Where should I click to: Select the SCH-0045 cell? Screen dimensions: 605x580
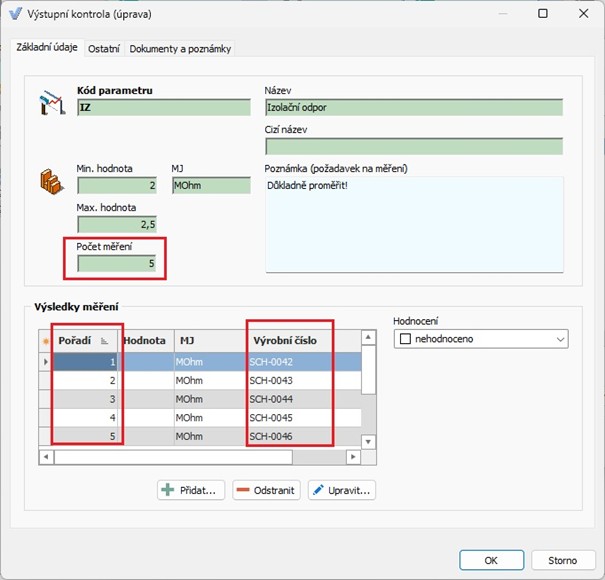point(303,418)
